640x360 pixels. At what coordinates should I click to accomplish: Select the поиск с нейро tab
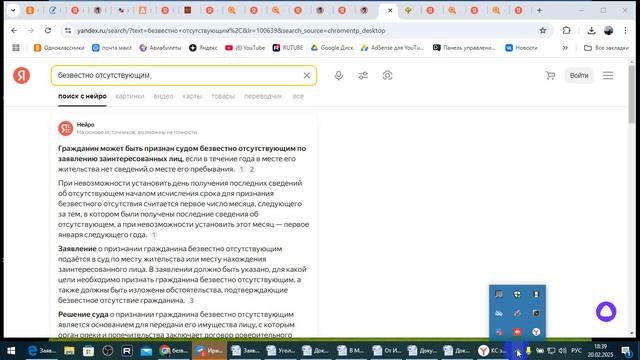click(x=82, y=96)
